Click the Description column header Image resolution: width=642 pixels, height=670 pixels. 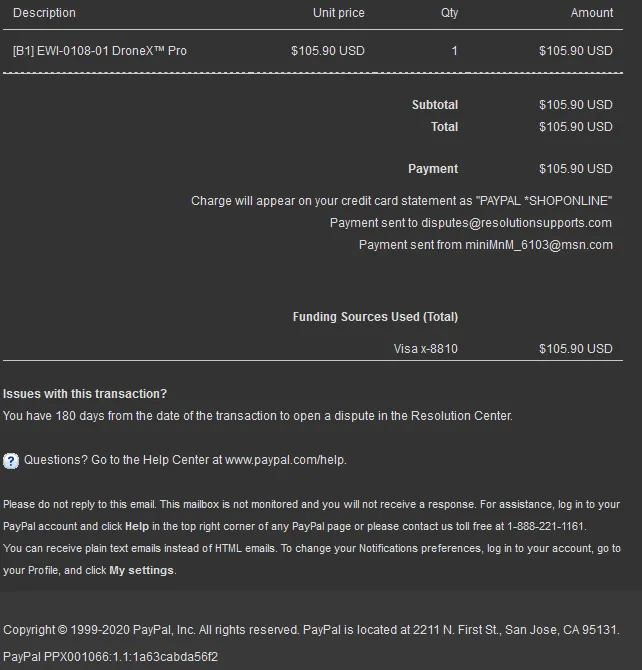tap(44, 13)
